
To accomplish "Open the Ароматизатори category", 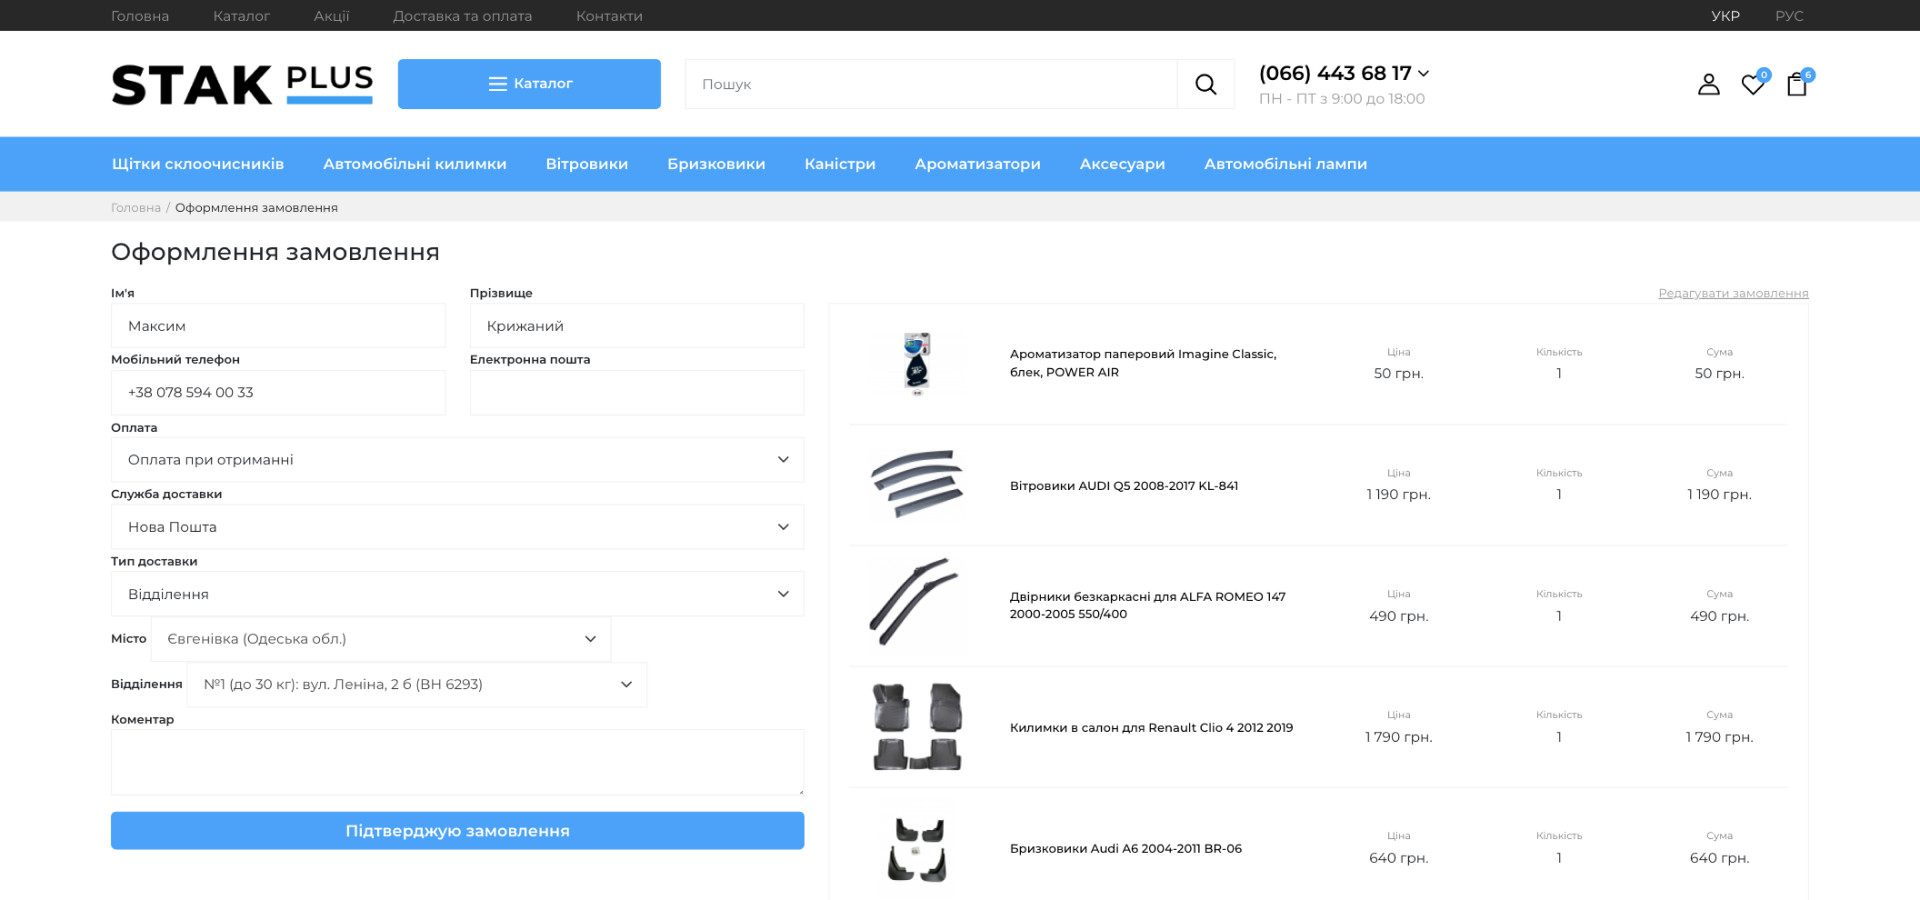I will coord(977,164).
